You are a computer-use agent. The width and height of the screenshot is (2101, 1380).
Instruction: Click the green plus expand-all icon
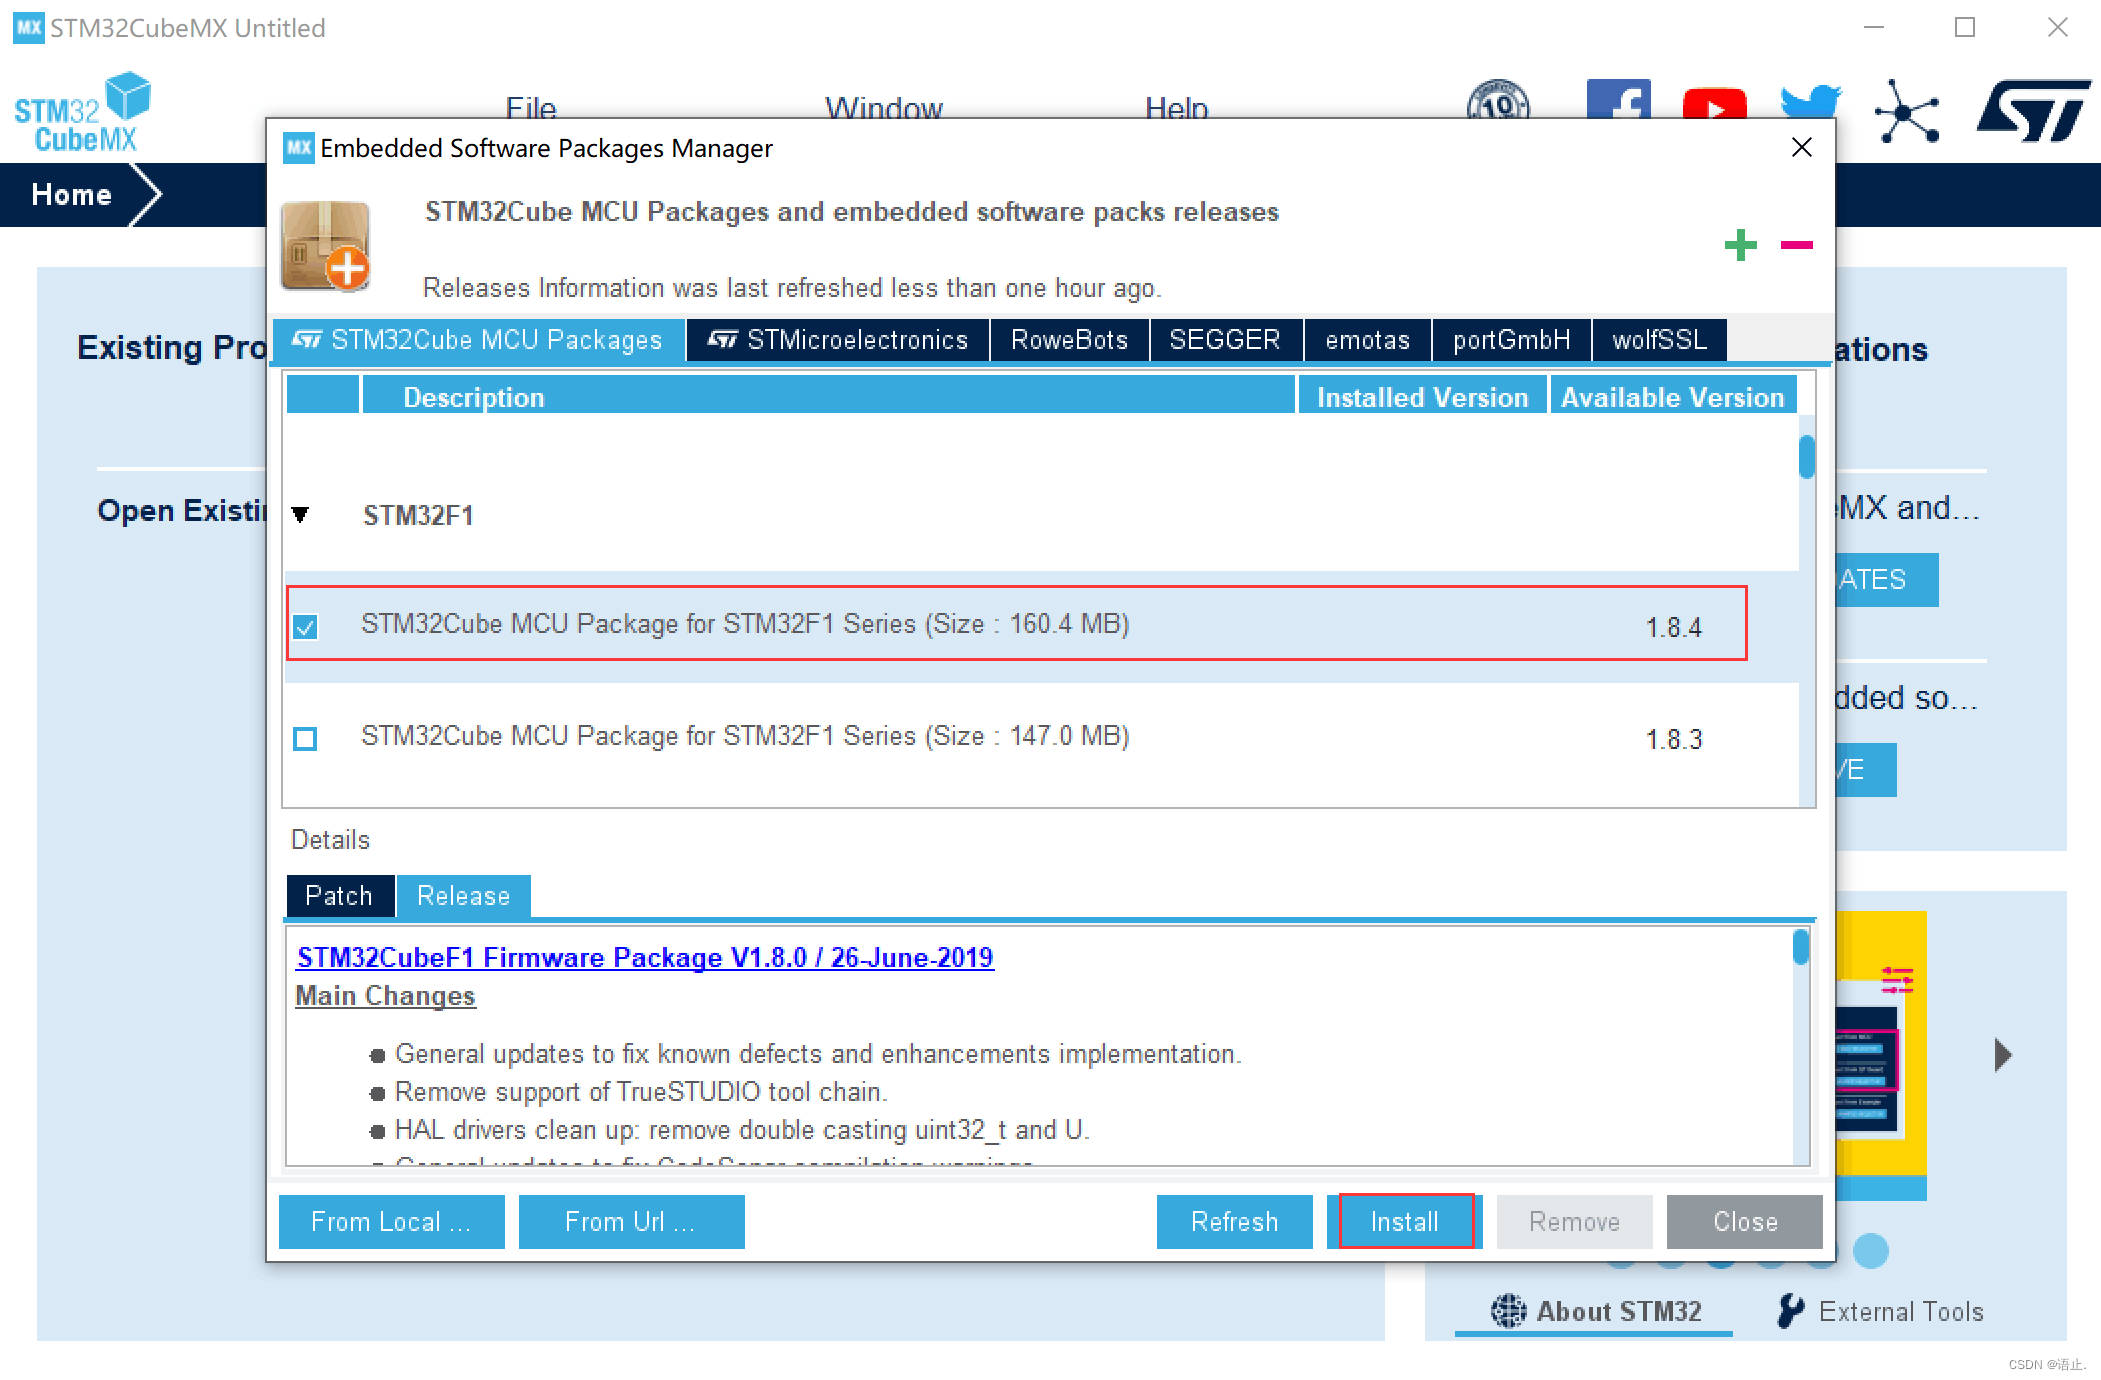click(x=1740, y=245)
